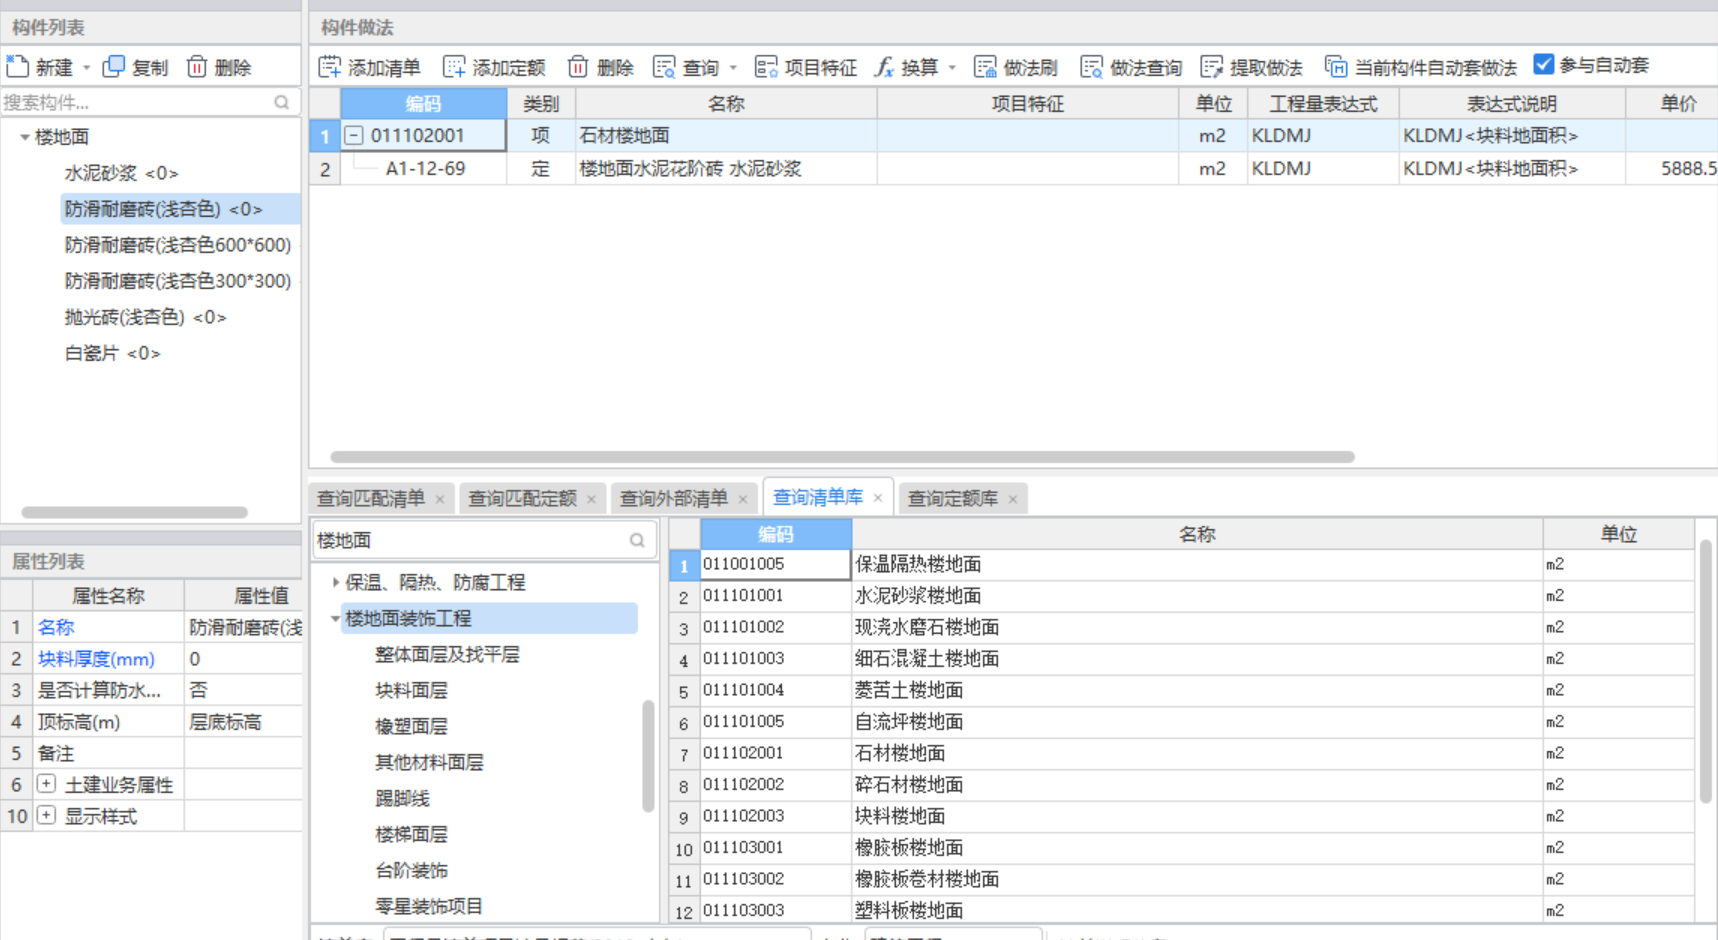This screenshot has width=1718, height=940.
Task: Click 删除 icon in 构件做法 toolbar
Action: pyautogui.click(x=578, y=67)
